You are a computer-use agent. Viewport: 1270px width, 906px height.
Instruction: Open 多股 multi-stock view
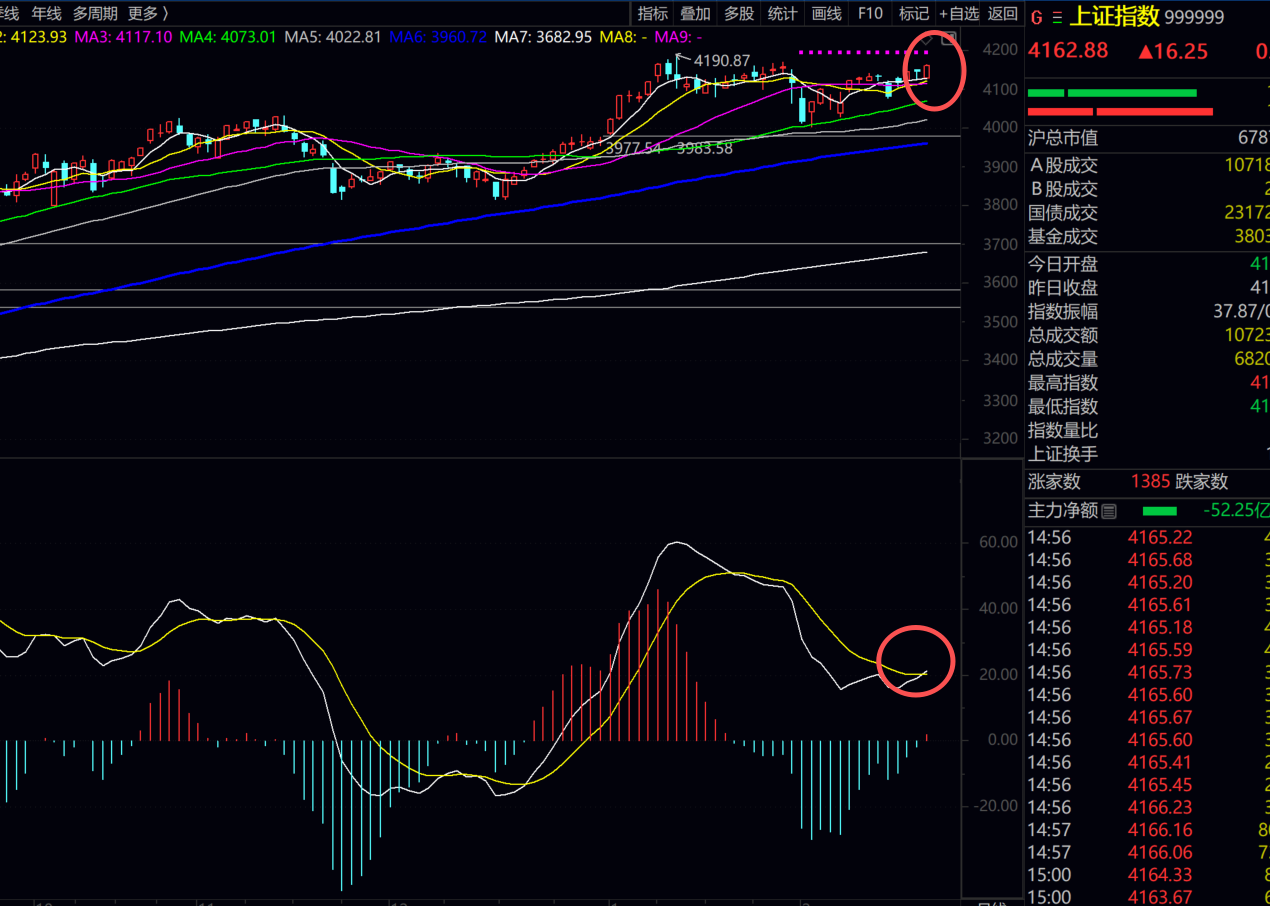tap(739, 13)
